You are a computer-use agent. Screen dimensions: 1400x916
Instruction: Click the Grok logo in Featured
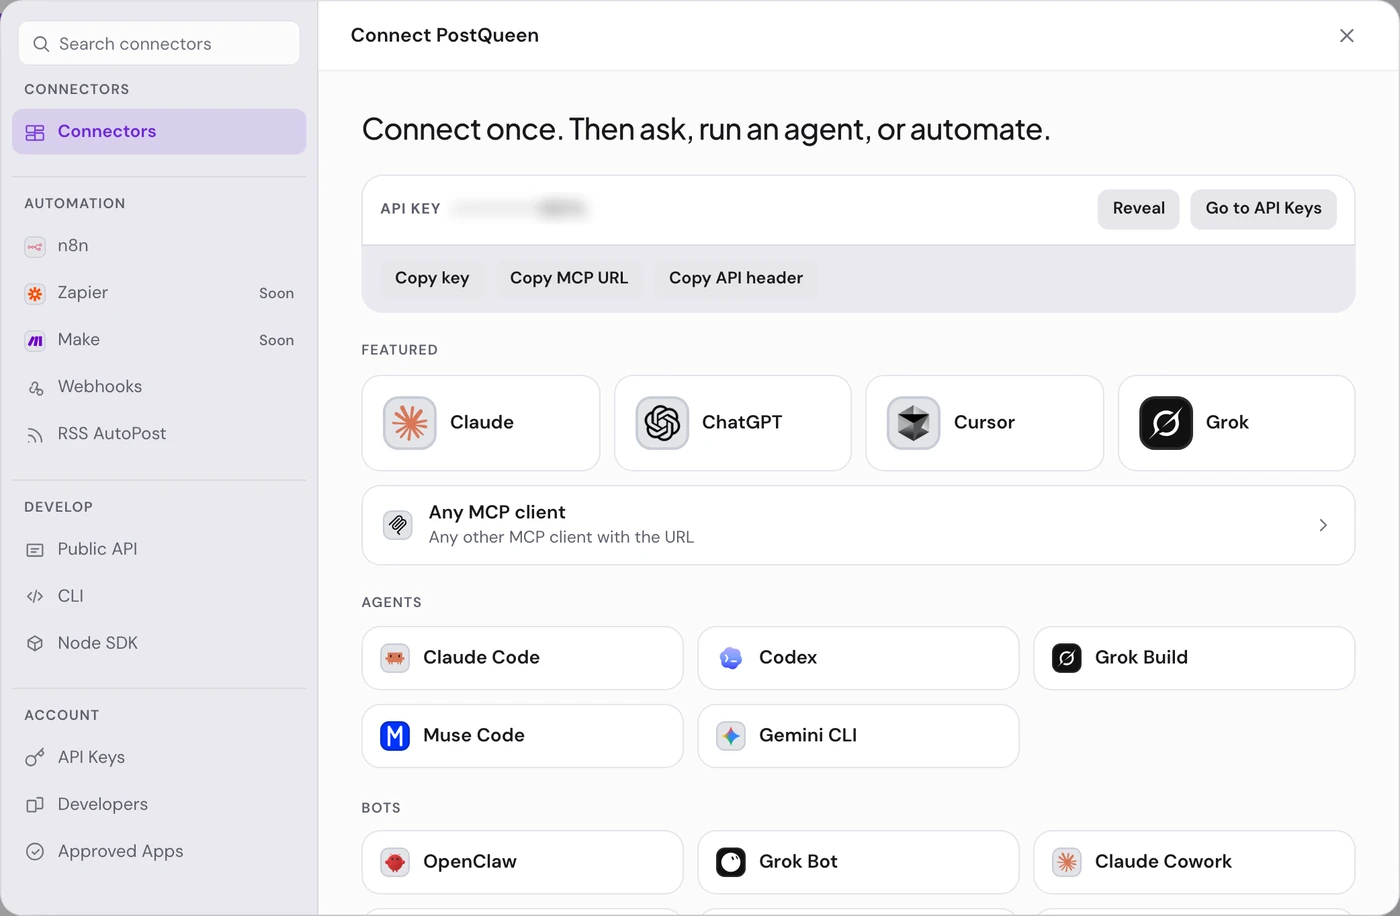tap(1166, 423)
